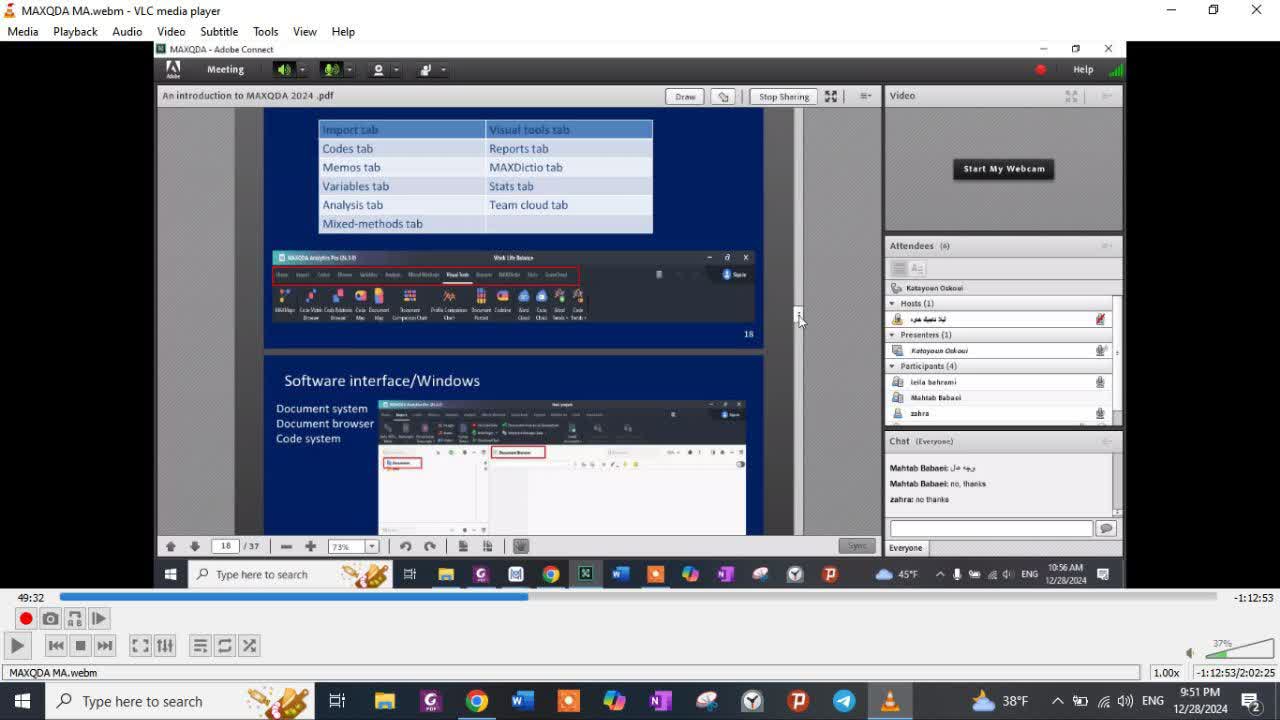The height and width of the screenshot is (720, 1280).
Task: Play the video in VLC
Action: click(x=17, y=646)
